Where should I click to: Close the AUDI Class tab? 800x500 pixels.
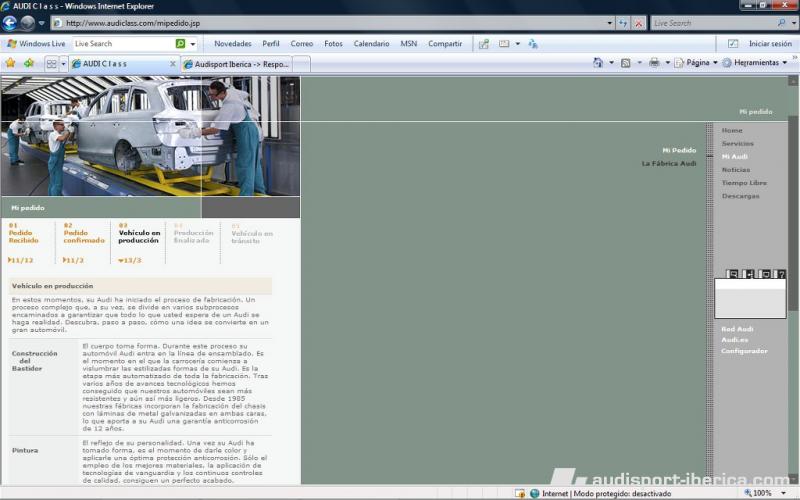(x=172, y=64)
